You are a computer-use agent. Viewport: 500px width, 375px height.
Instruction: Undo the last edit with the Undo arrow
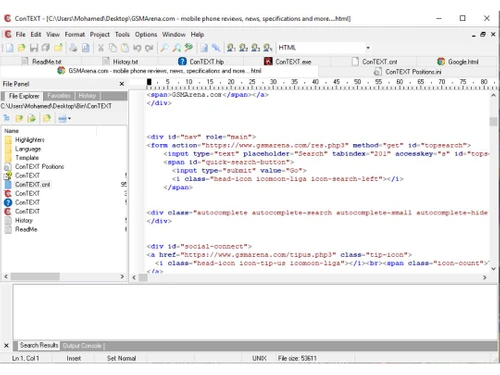pos(137,48)
